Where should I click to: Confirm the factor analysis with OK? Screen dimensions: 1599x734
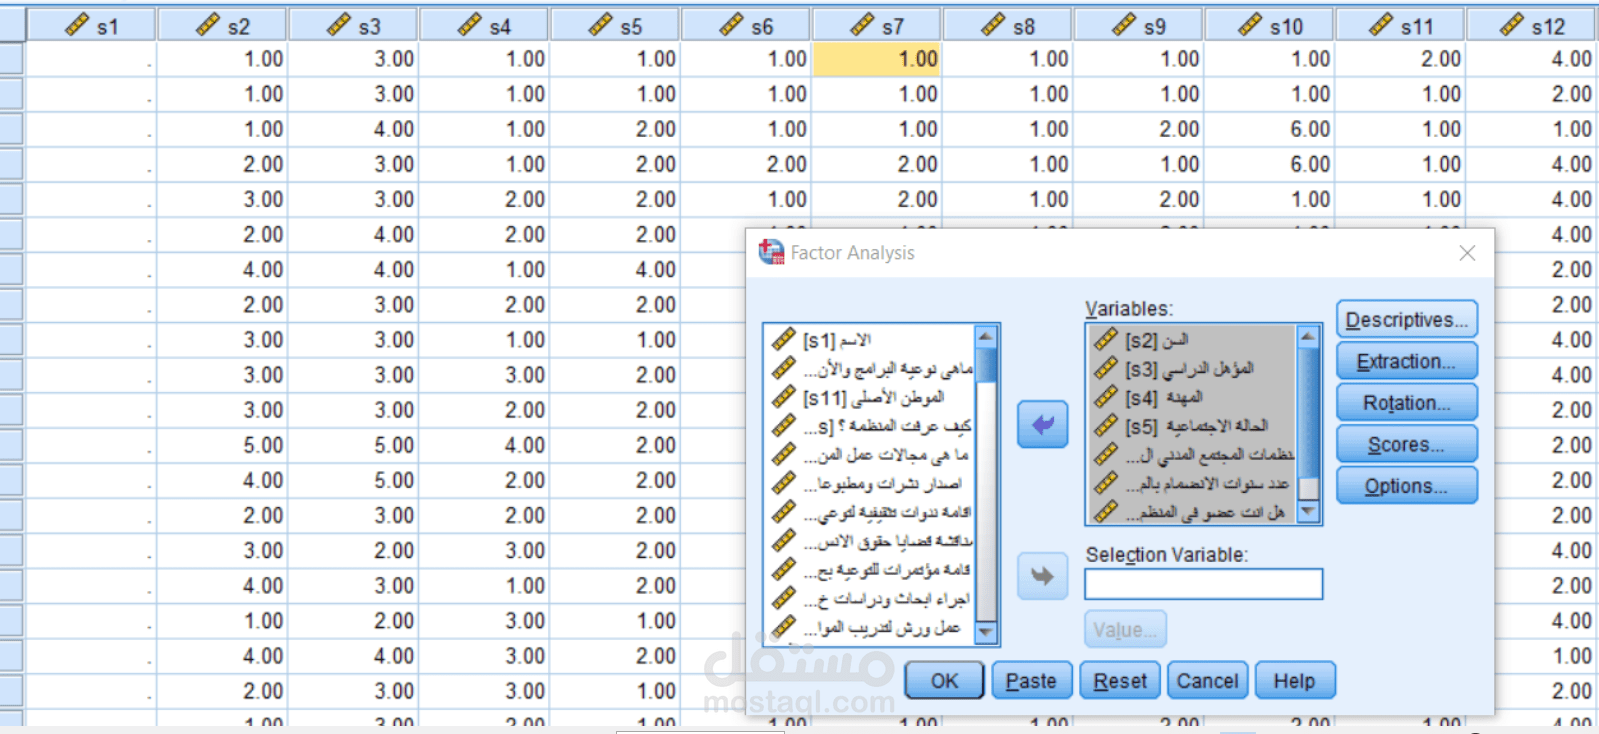[944, 681]
